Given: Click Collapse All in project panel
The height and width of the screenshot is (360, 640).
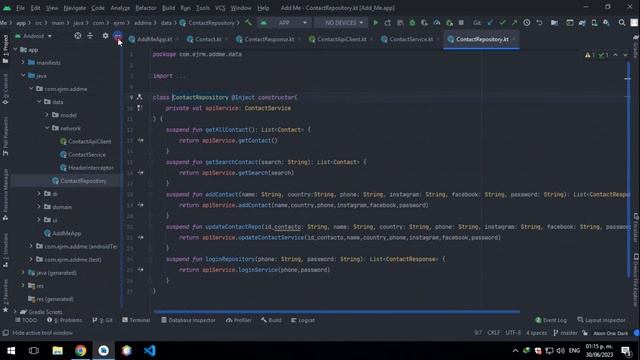Looking at the screenshot, I should [90, 36].
